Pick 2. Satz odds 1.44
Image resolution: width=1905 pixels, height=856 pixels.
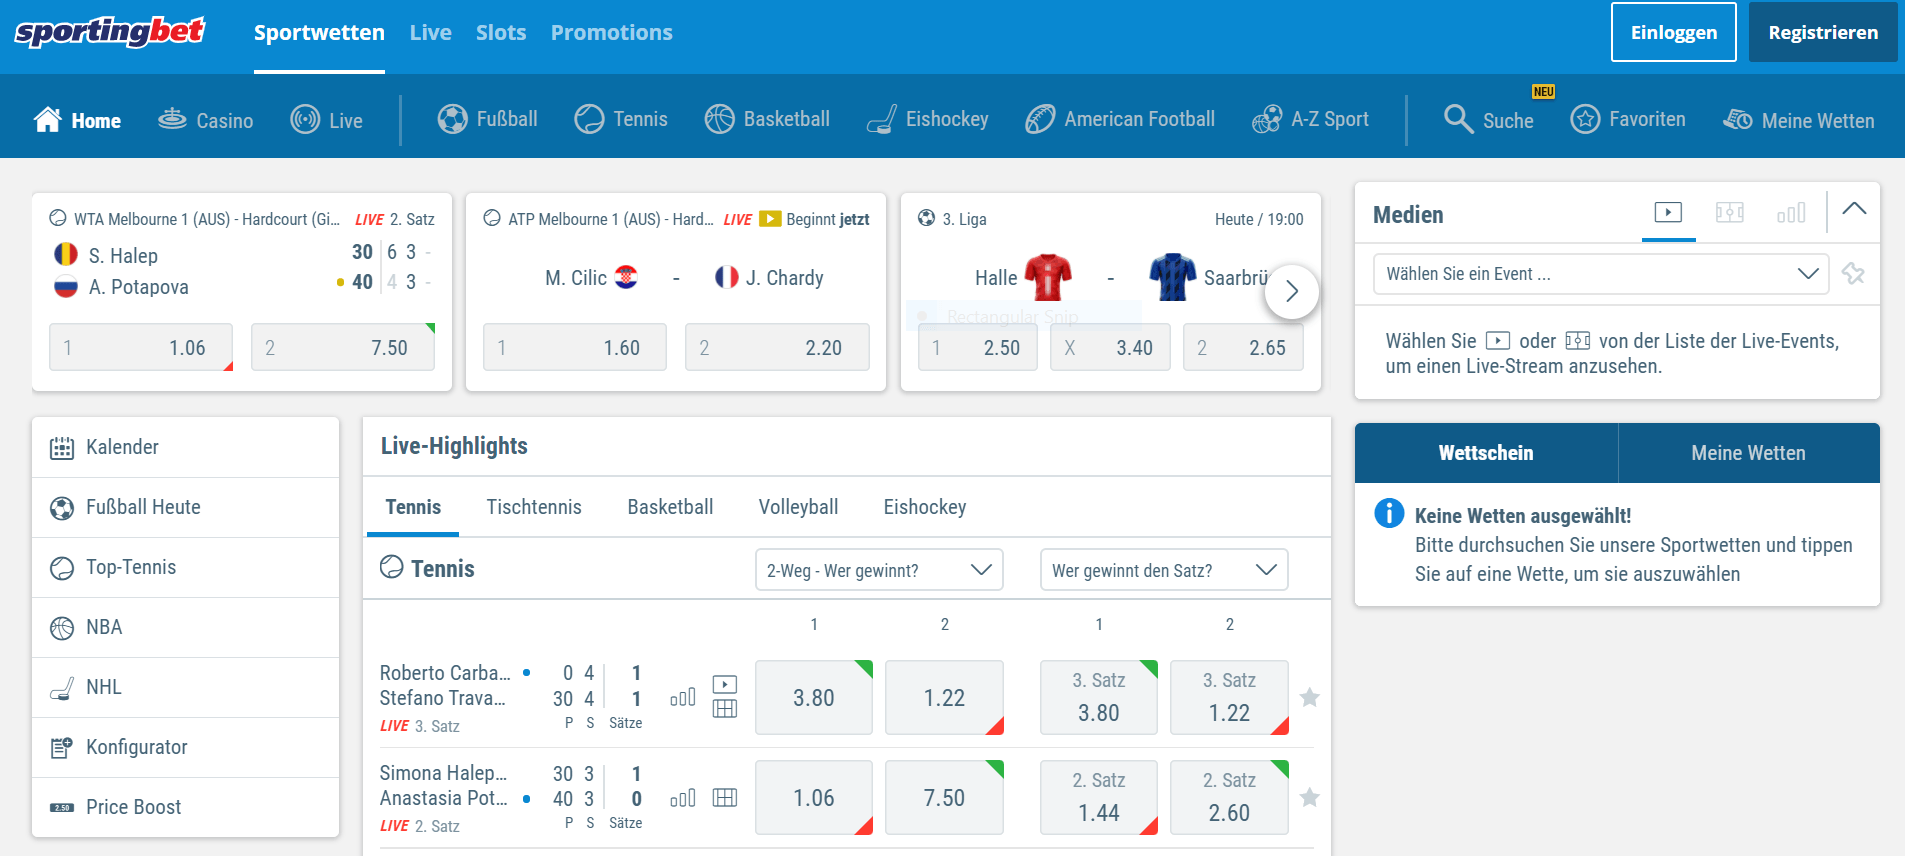(x=1099, y=798)
